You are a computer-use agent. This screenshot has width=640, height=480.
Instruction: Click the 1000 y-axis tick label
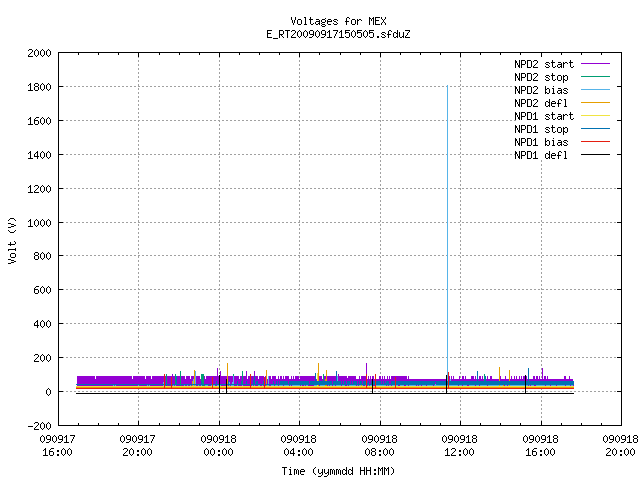tap(39, 223)
